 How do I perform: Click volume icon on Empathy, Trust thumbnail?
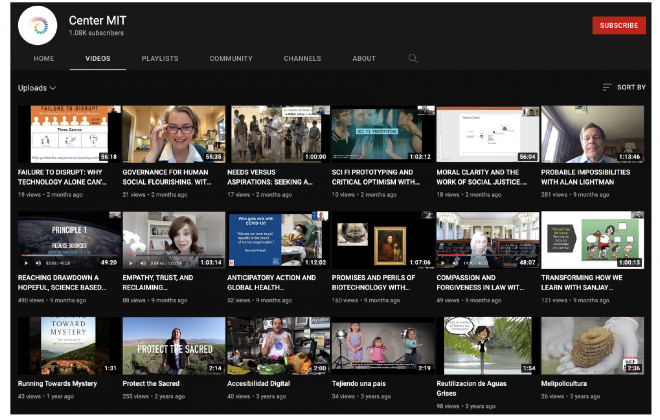click(145, 263)
